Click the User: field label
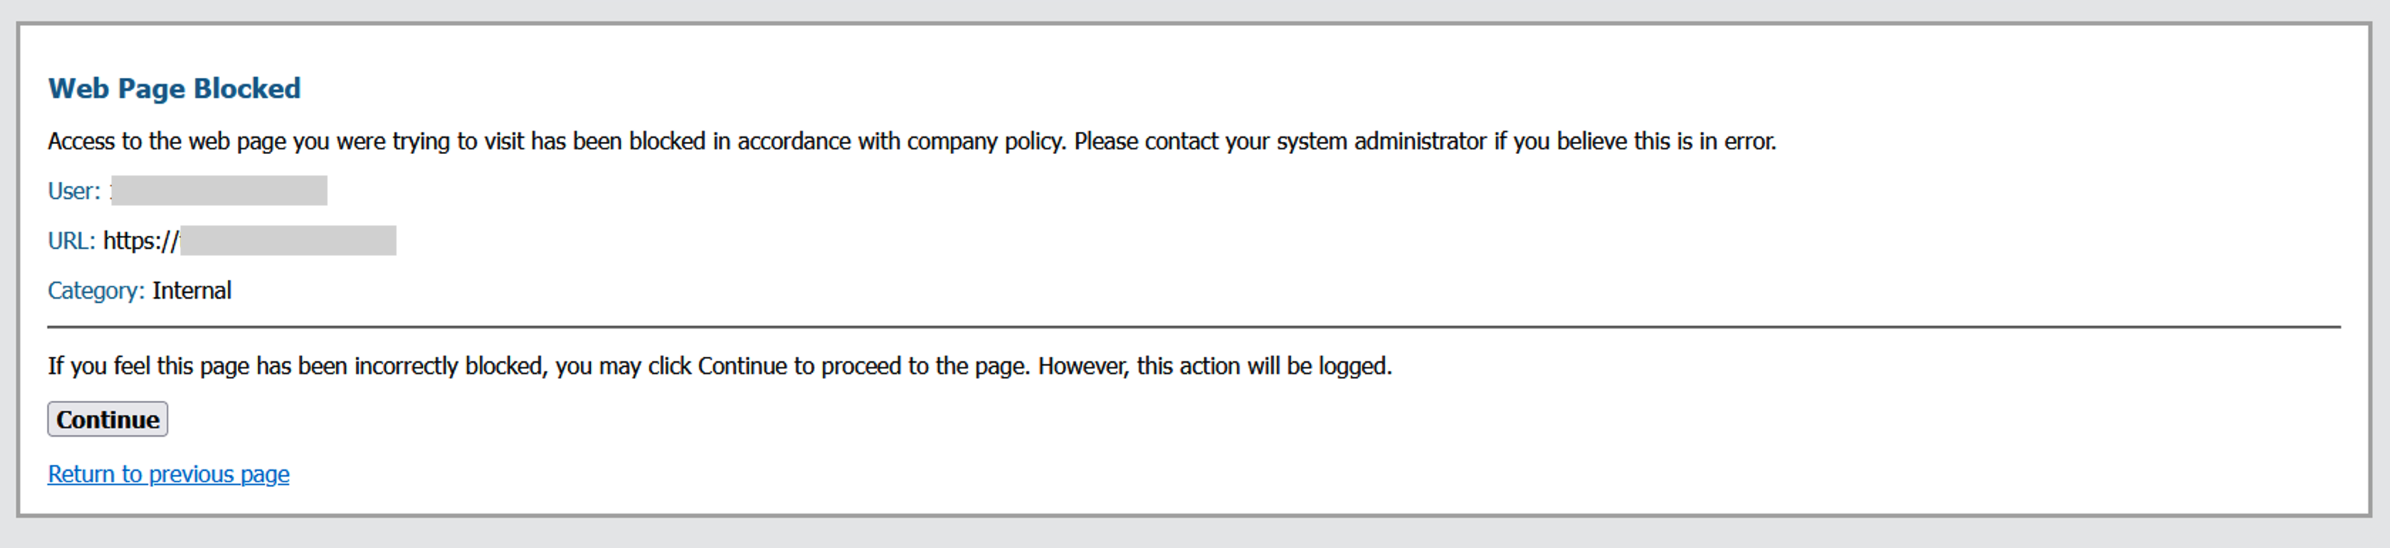 [x=74, y=191]
